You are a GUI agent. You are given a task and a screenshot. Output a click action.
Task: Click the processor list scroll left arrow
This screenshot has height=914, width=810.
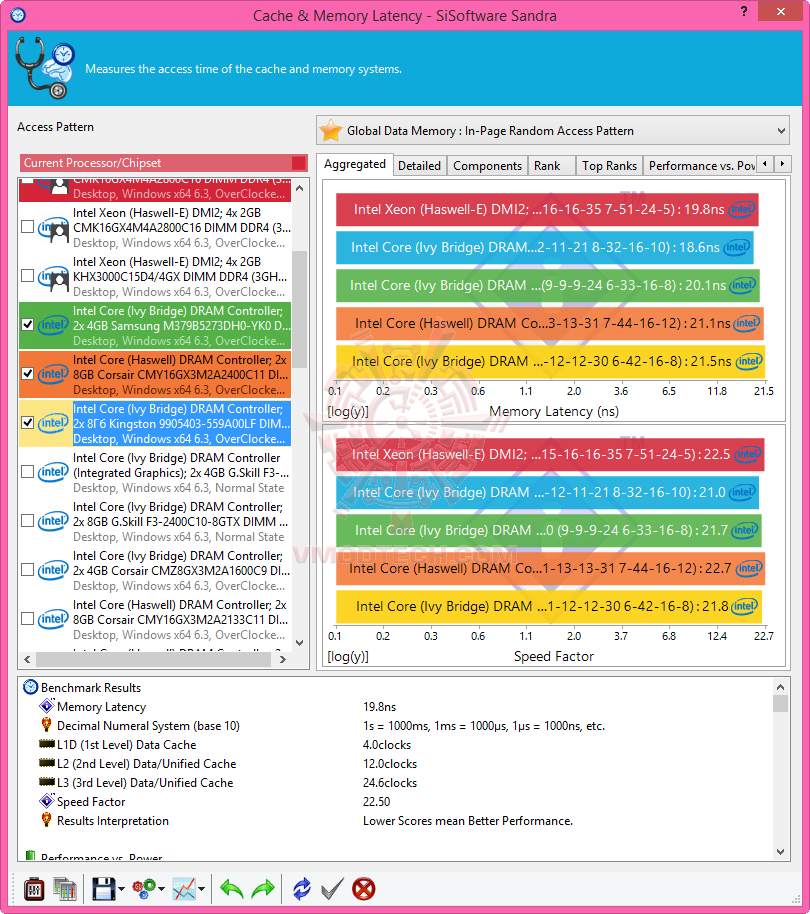(x=27, y=659)
